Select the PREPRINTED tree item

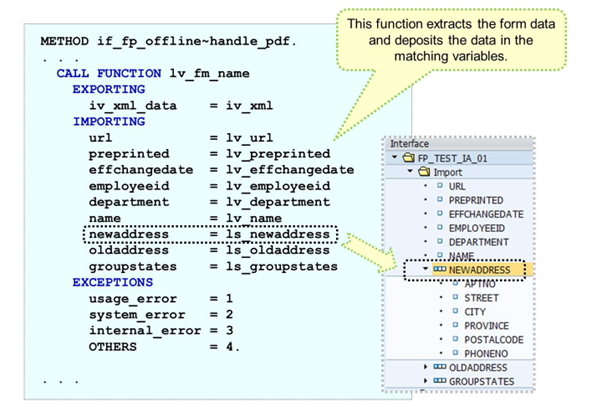point(475,200)
